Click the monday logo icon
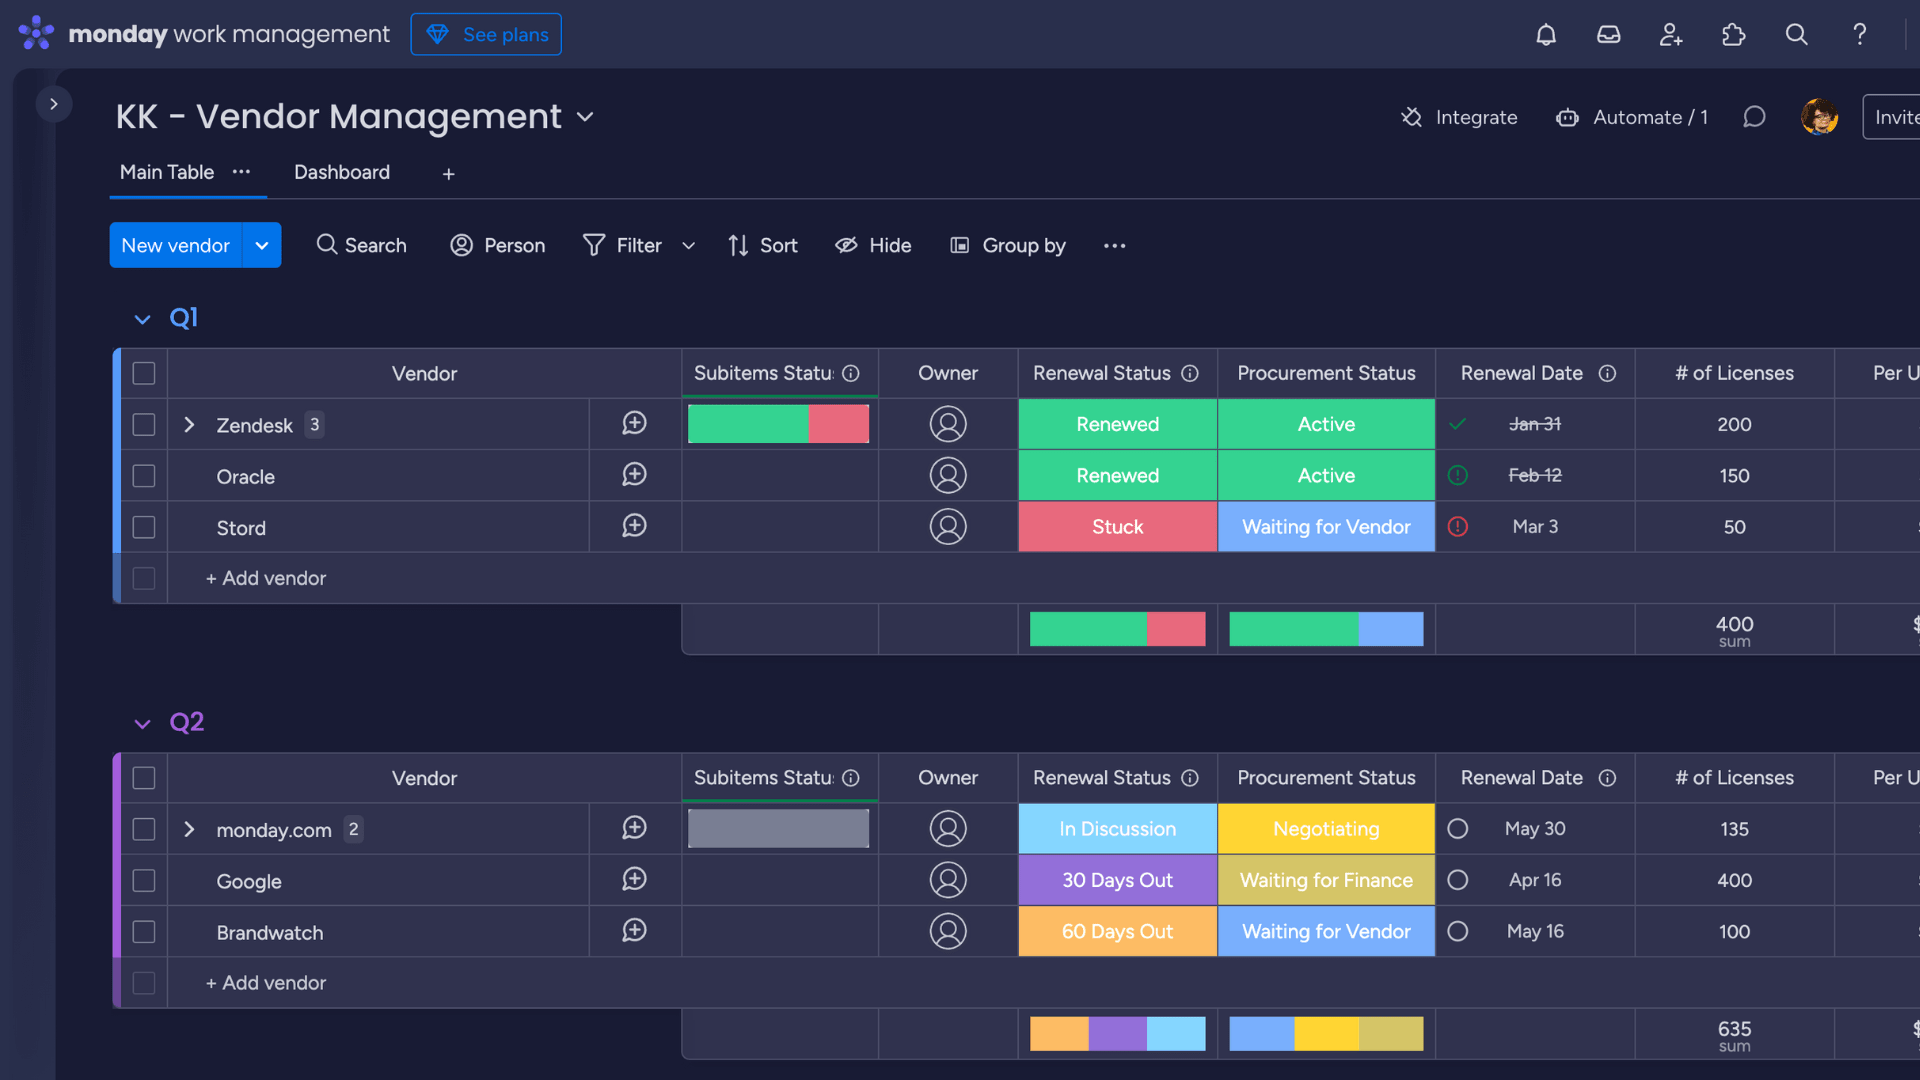 coord(36,33)
